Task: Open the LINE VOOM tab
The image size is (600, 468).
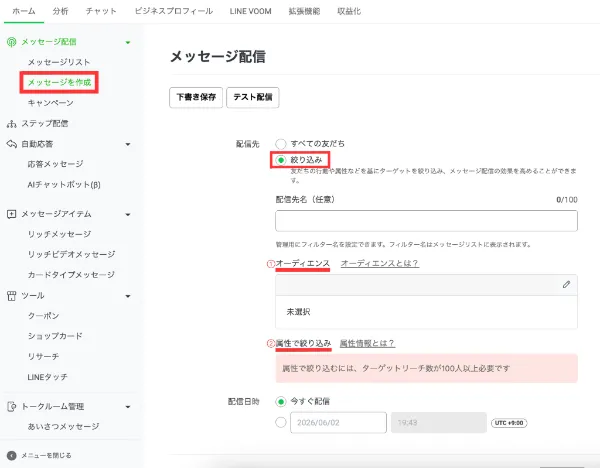Action: (x=251, y=11)
